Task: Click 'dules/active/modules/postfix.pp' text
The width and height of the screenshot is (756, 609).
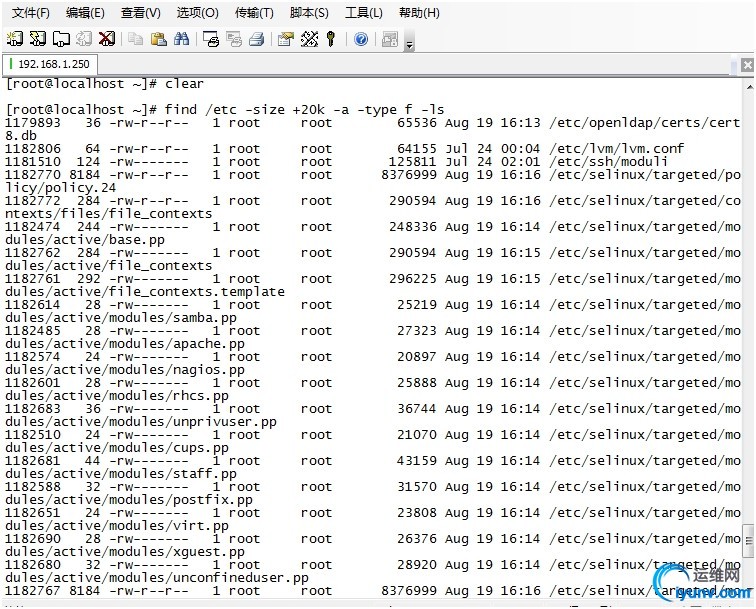Action: tap(129, 500)
